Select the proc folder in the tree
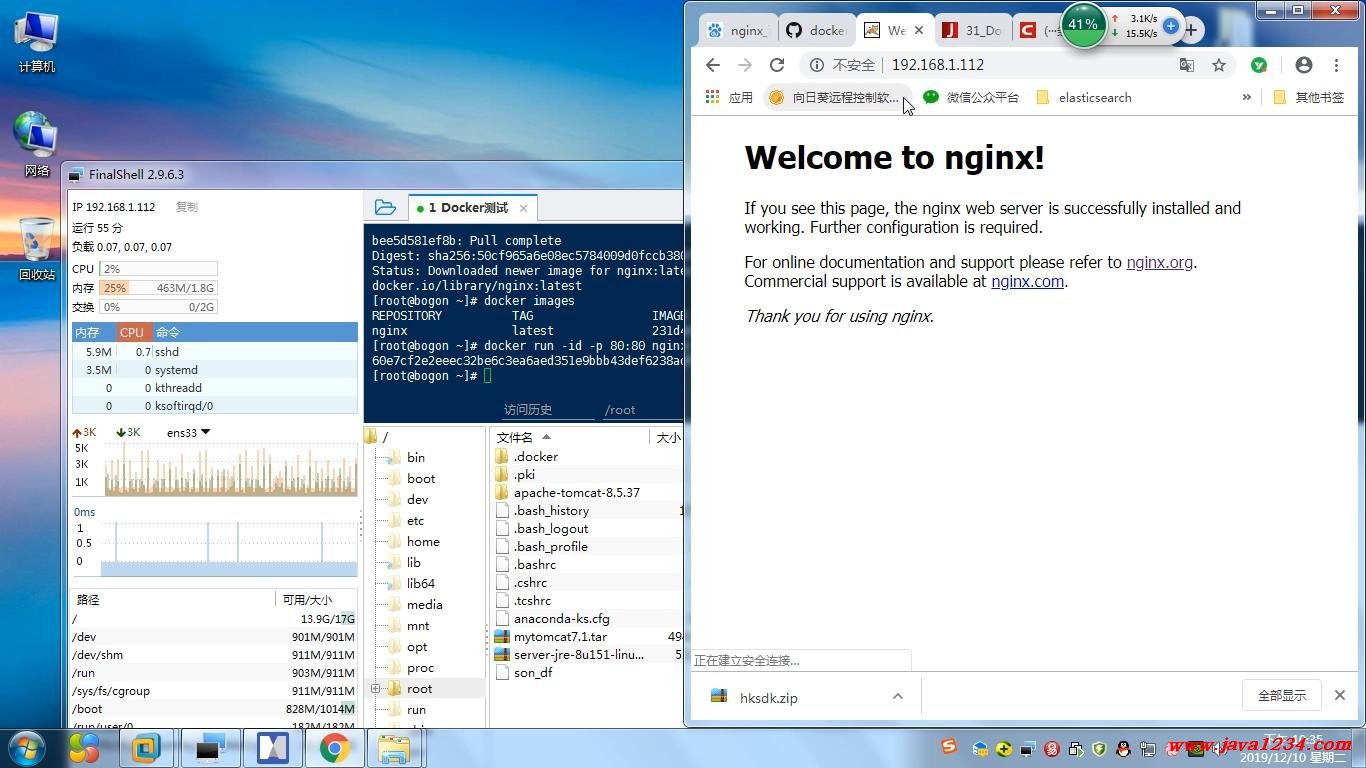The image size is (1366, 768). click(x=421, y=668)
